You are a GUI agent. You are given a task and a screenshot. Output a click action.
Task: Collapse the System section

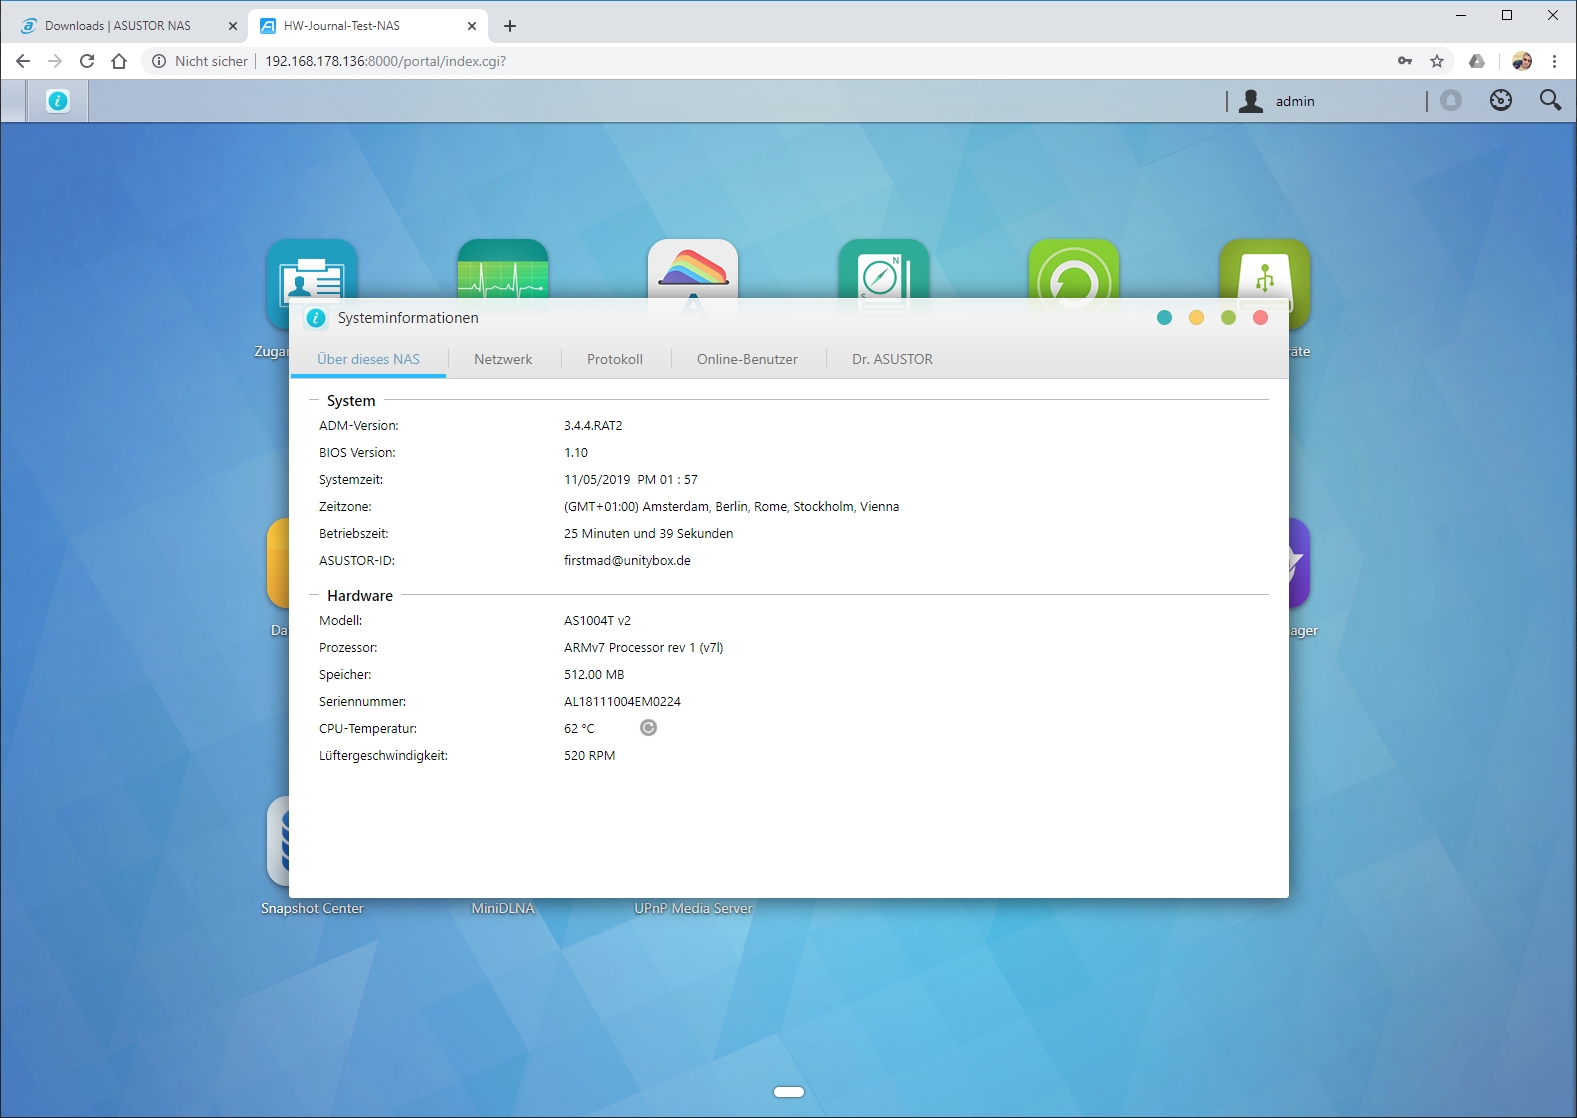click(x=313, y=400)
